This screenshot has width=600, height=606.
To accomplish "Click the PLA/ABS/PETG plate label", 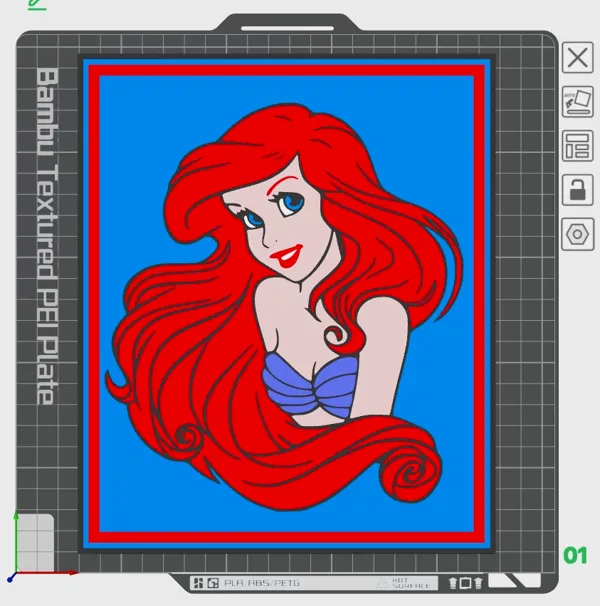I will coord(262,583).
